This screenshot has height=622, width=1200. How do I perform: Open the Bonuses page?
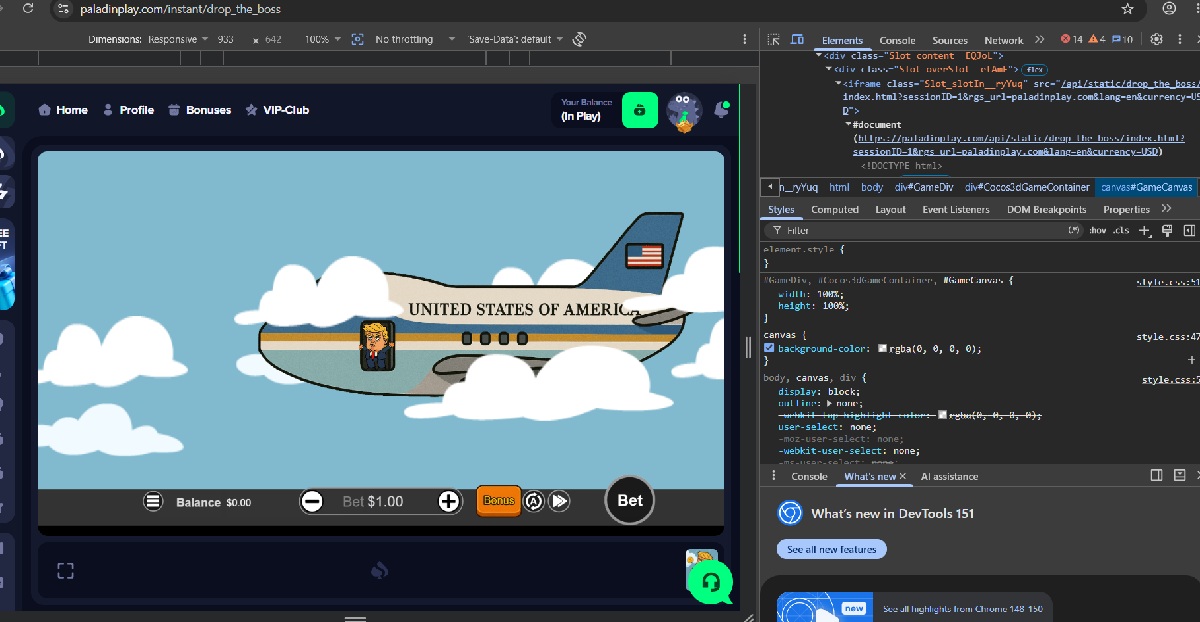[199, 110]
